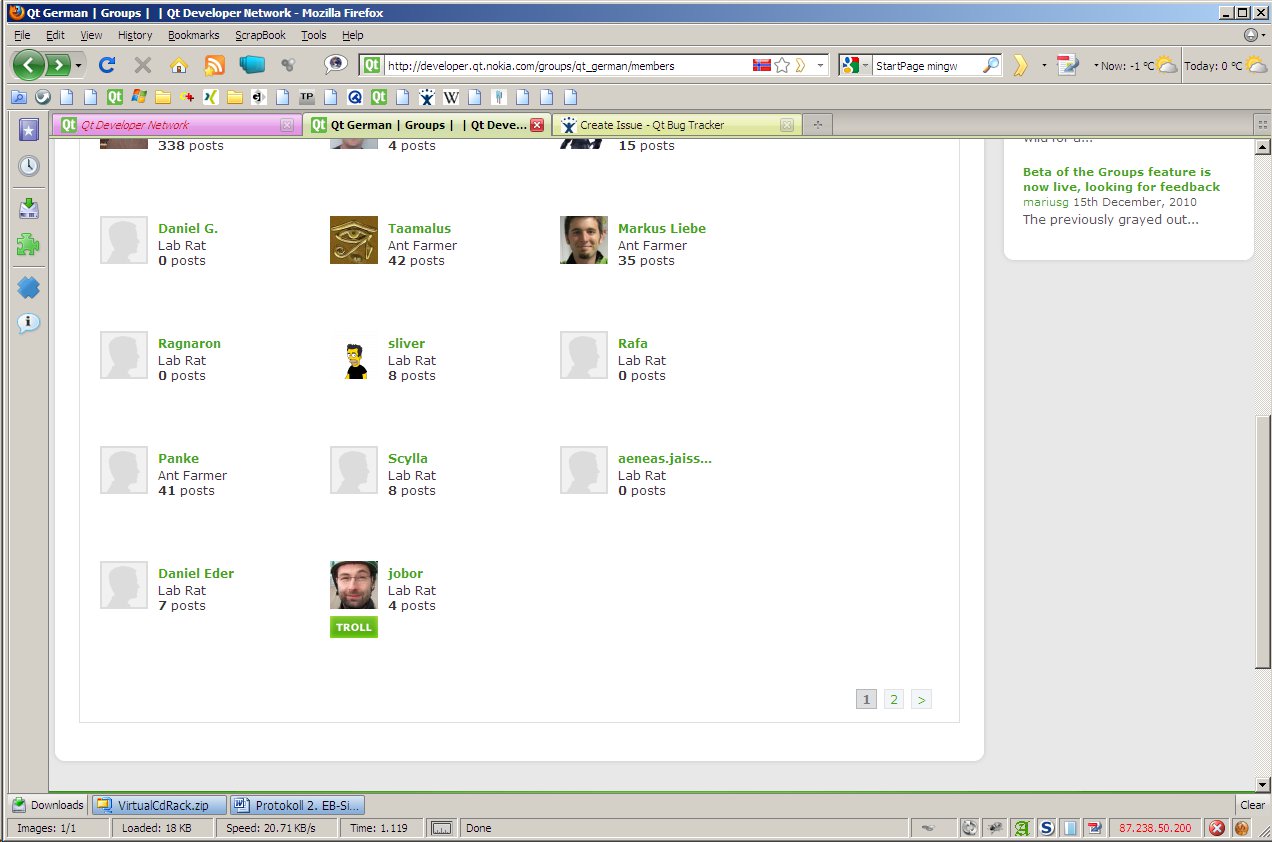Open the Bookmarks menu
The image size is (1272, 842).
[x=193, y=35]
